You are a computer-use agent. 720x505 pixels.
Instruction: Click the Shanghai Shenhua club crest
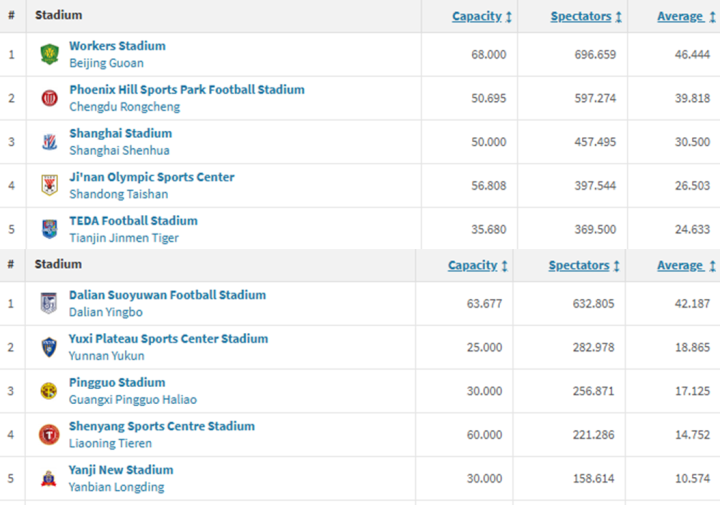49,142
